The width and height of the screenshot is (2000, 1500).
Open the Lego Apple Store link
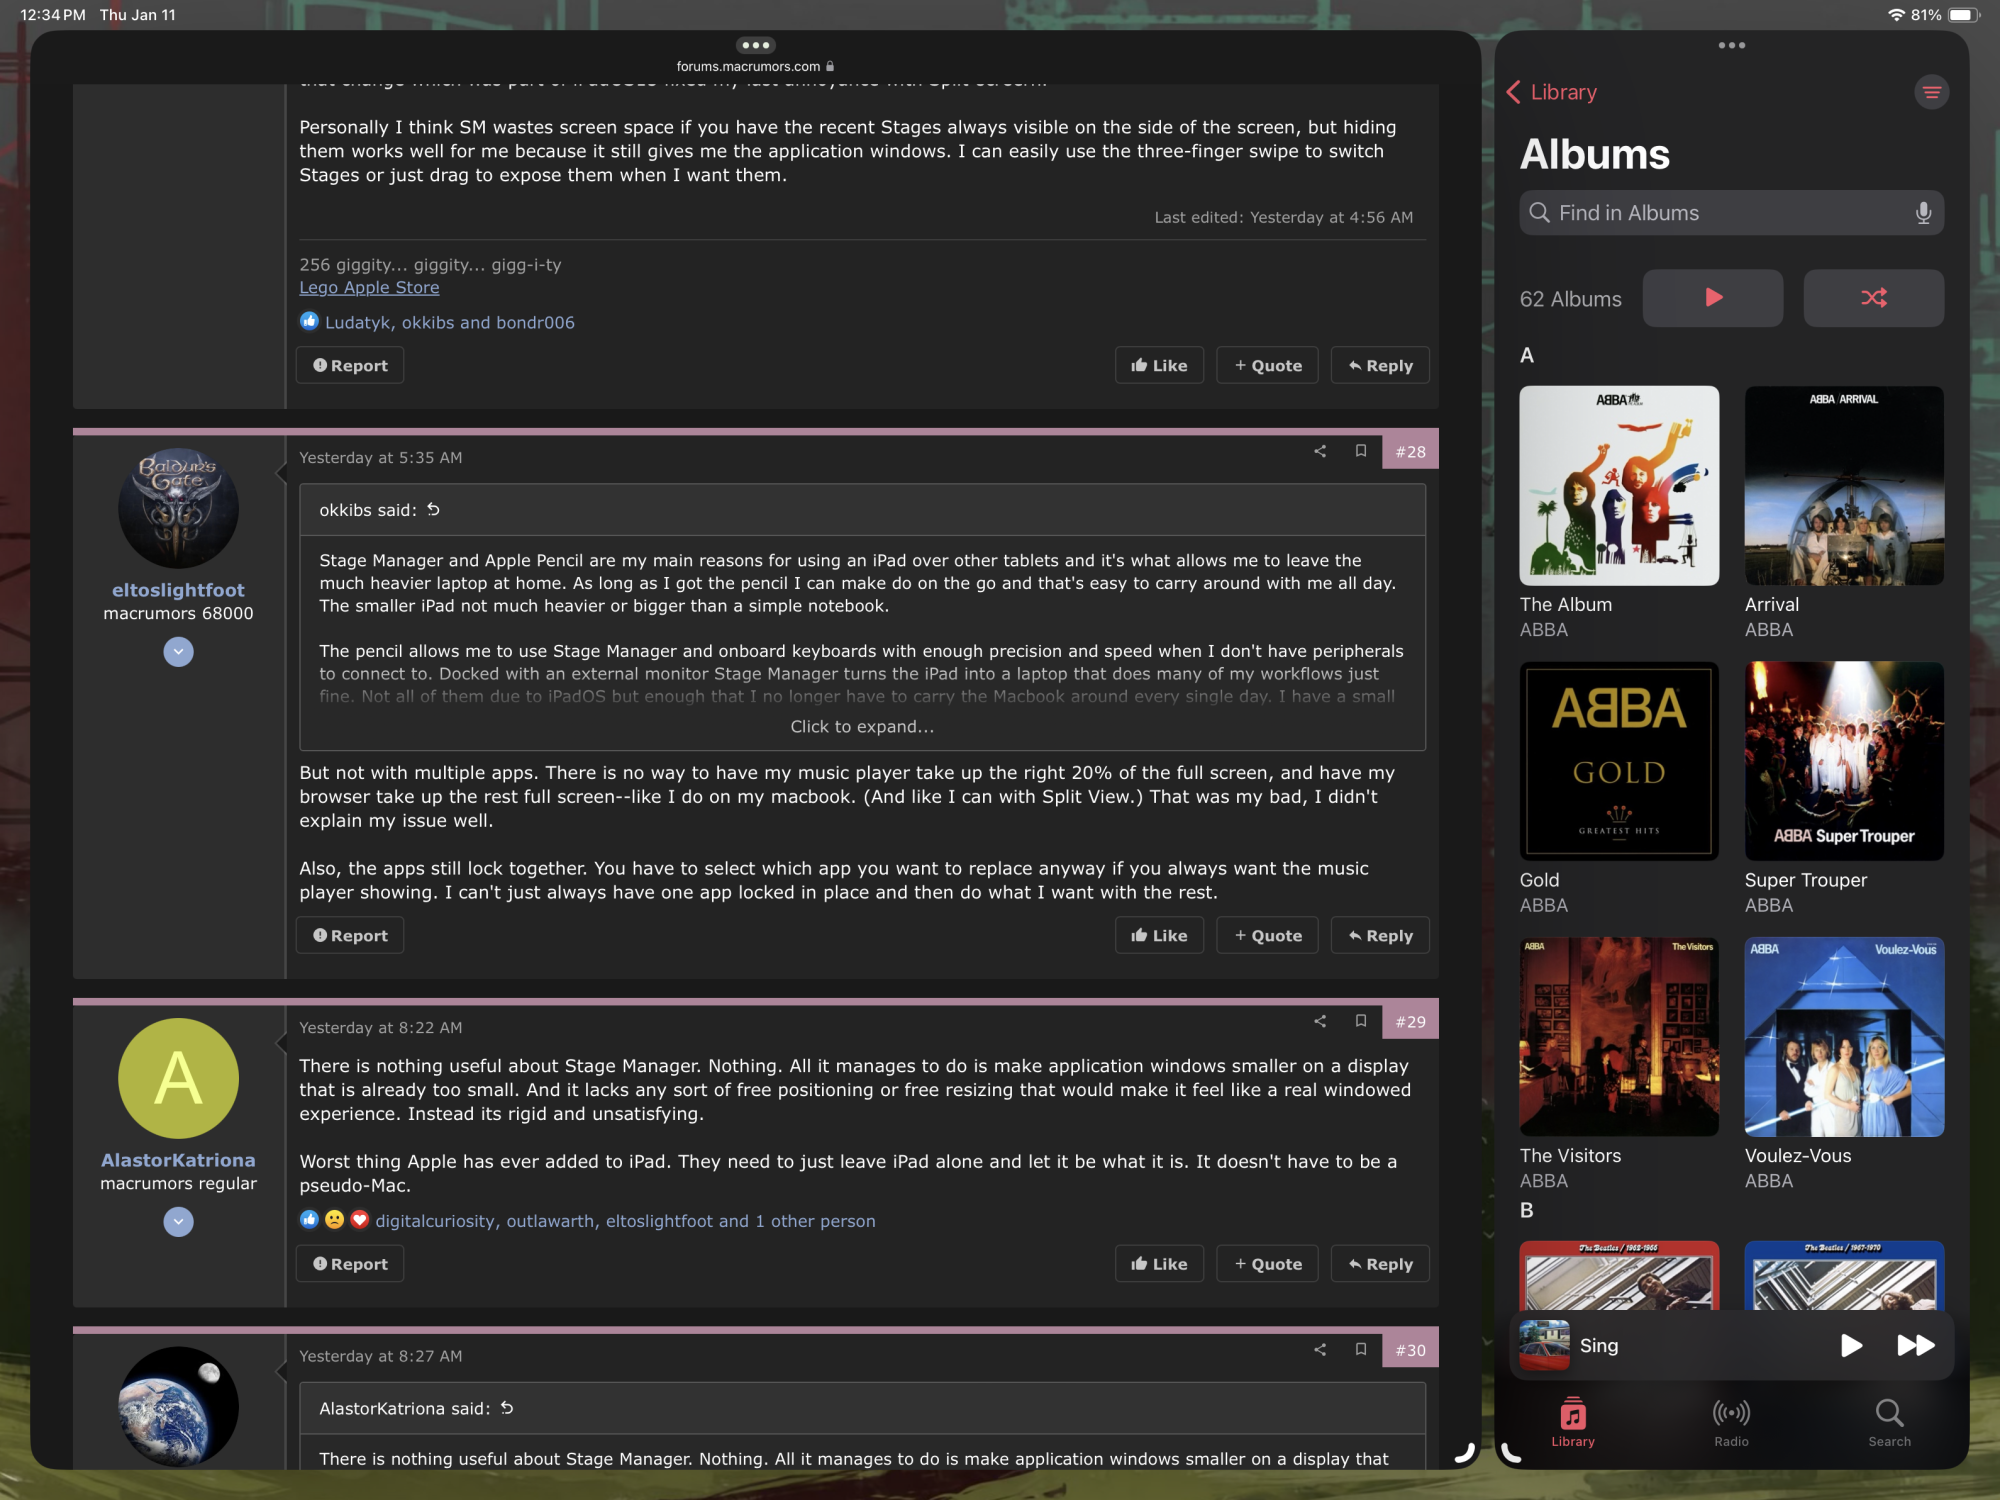point(369,288)
